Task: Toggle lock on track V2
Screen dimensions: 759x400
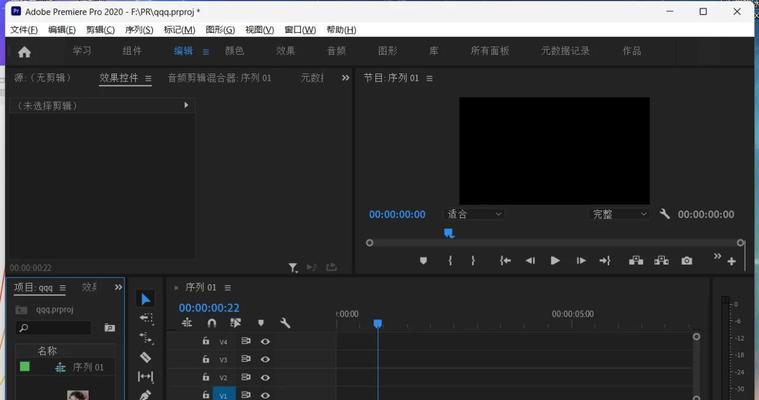Action: 206,377
